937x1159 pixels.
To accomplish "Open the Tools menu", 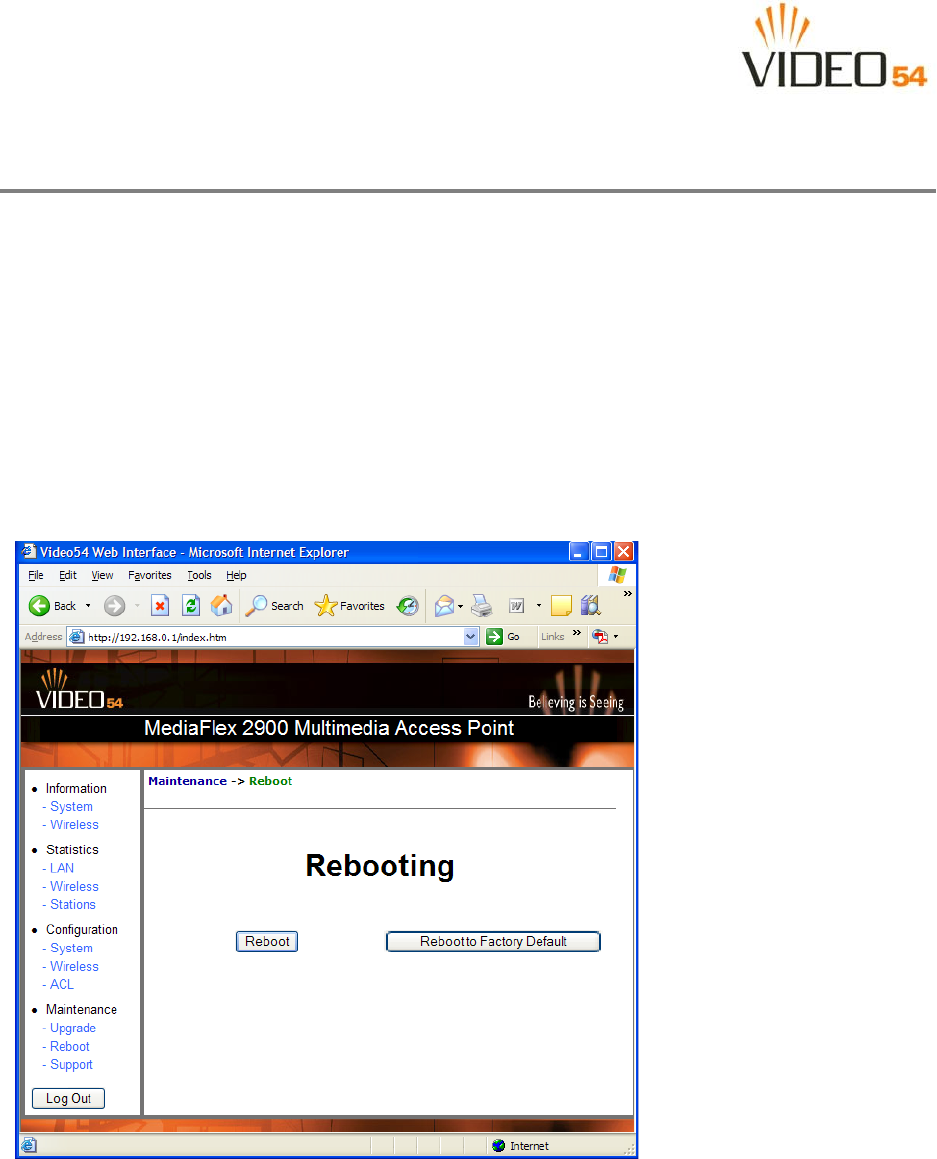I will pyautogui.click(x=199, y=575).
